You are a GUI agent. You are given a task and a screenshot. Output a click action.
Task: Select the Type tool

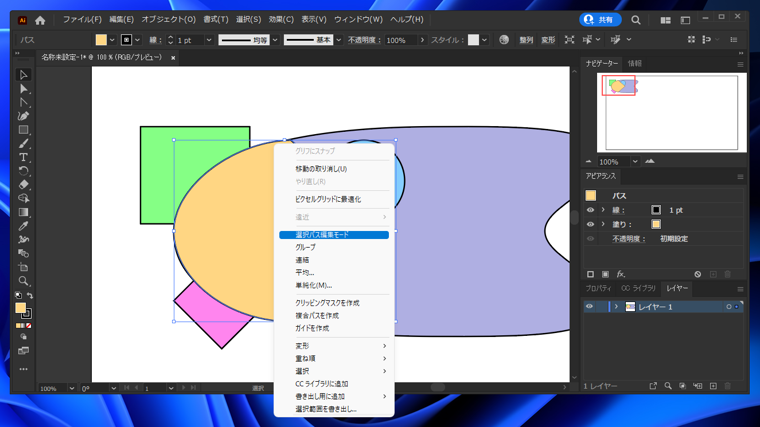pyautogui.click(x=23, y=157)
